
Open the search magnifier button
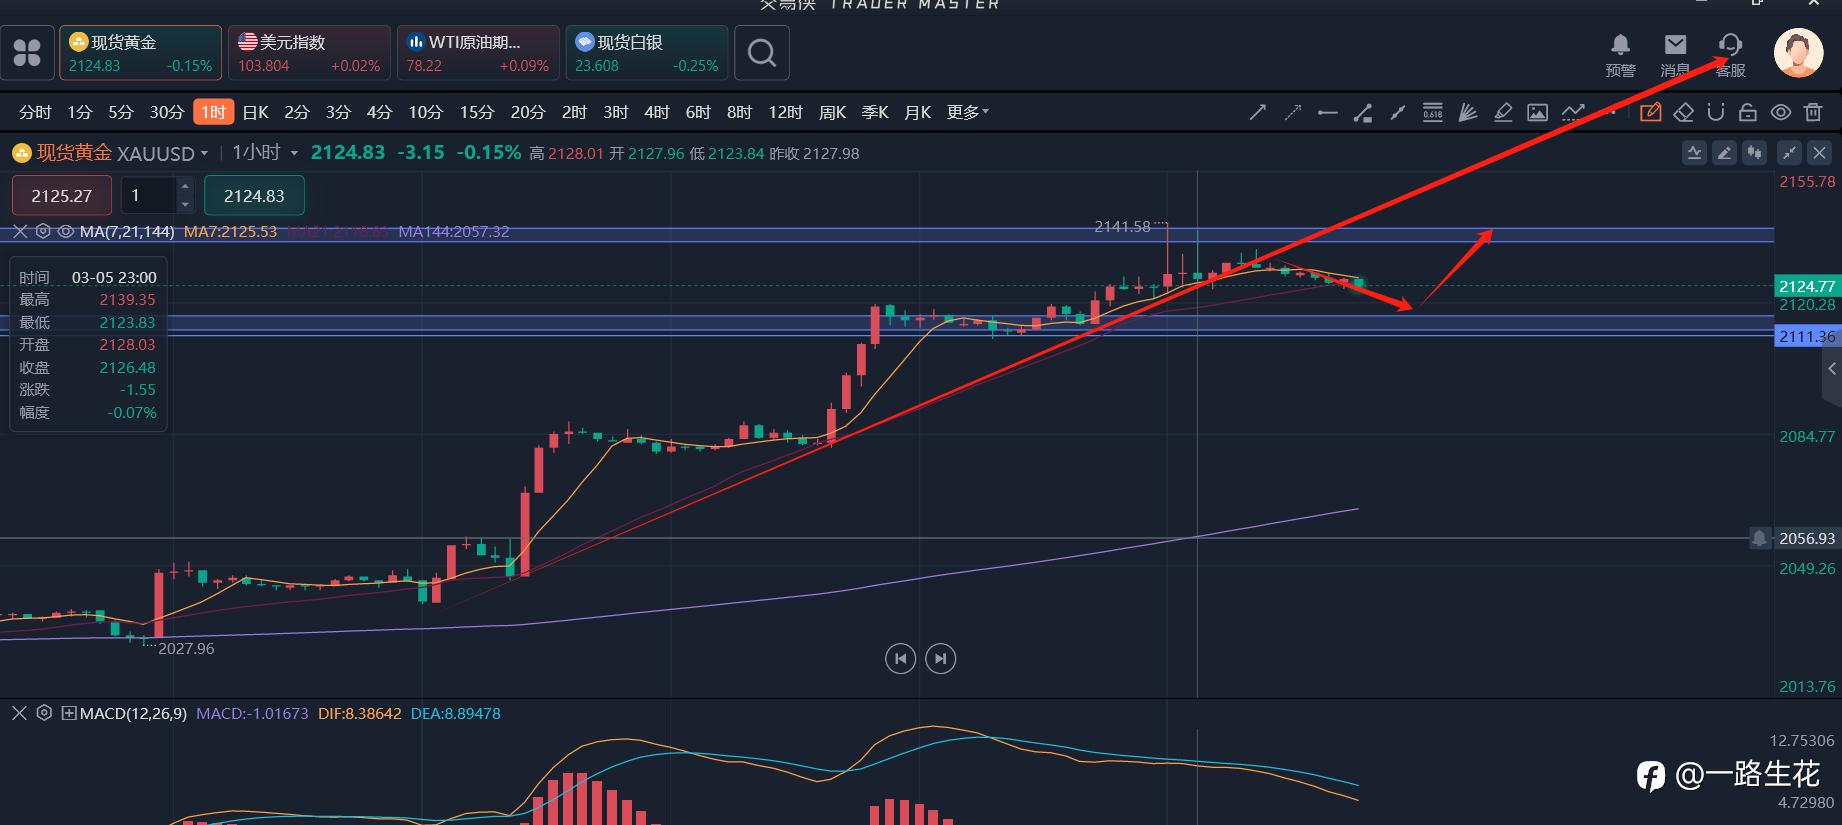(x=762, y=52)
